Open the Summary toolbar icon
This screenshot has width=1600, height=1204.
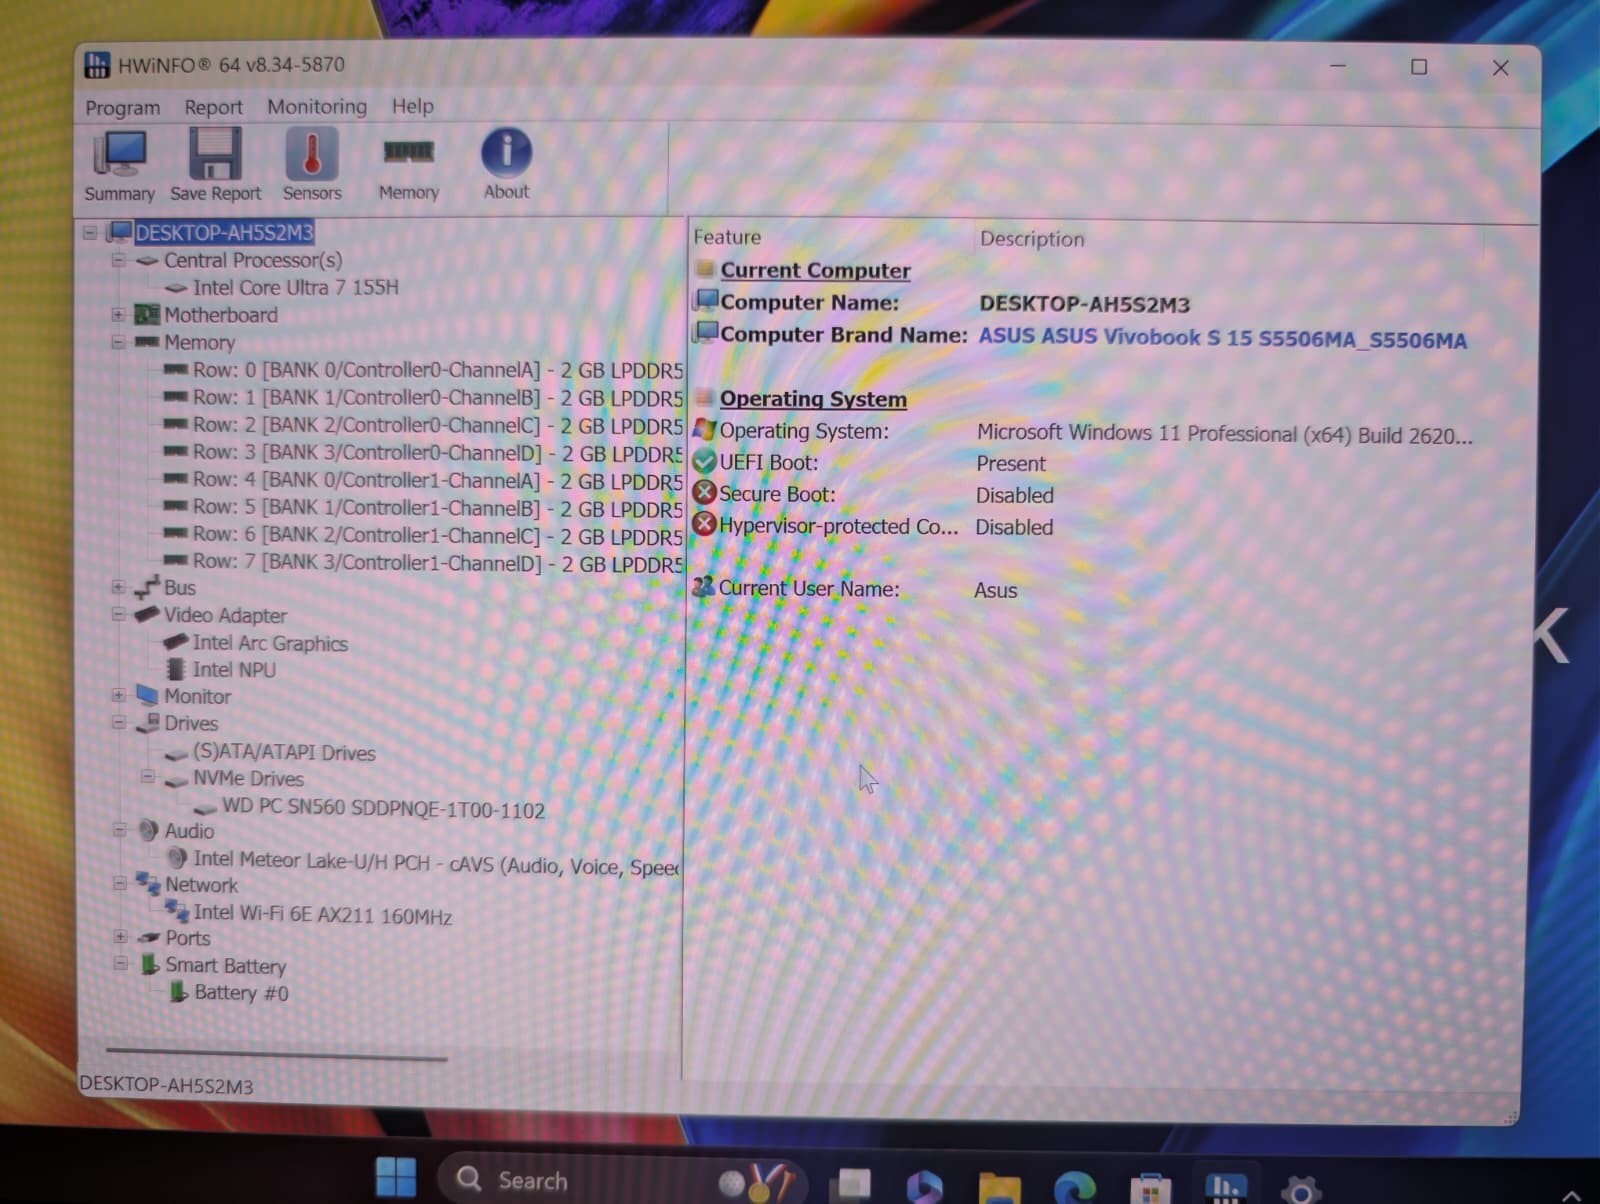coord(119,166)
